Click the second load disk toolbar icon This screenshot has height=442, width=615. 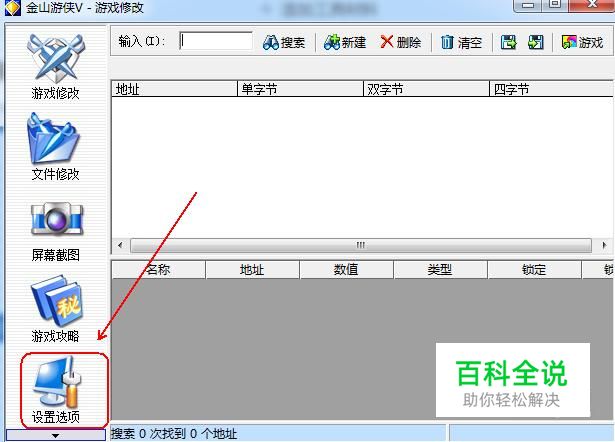pyautogui.click(x=536, y=42)
